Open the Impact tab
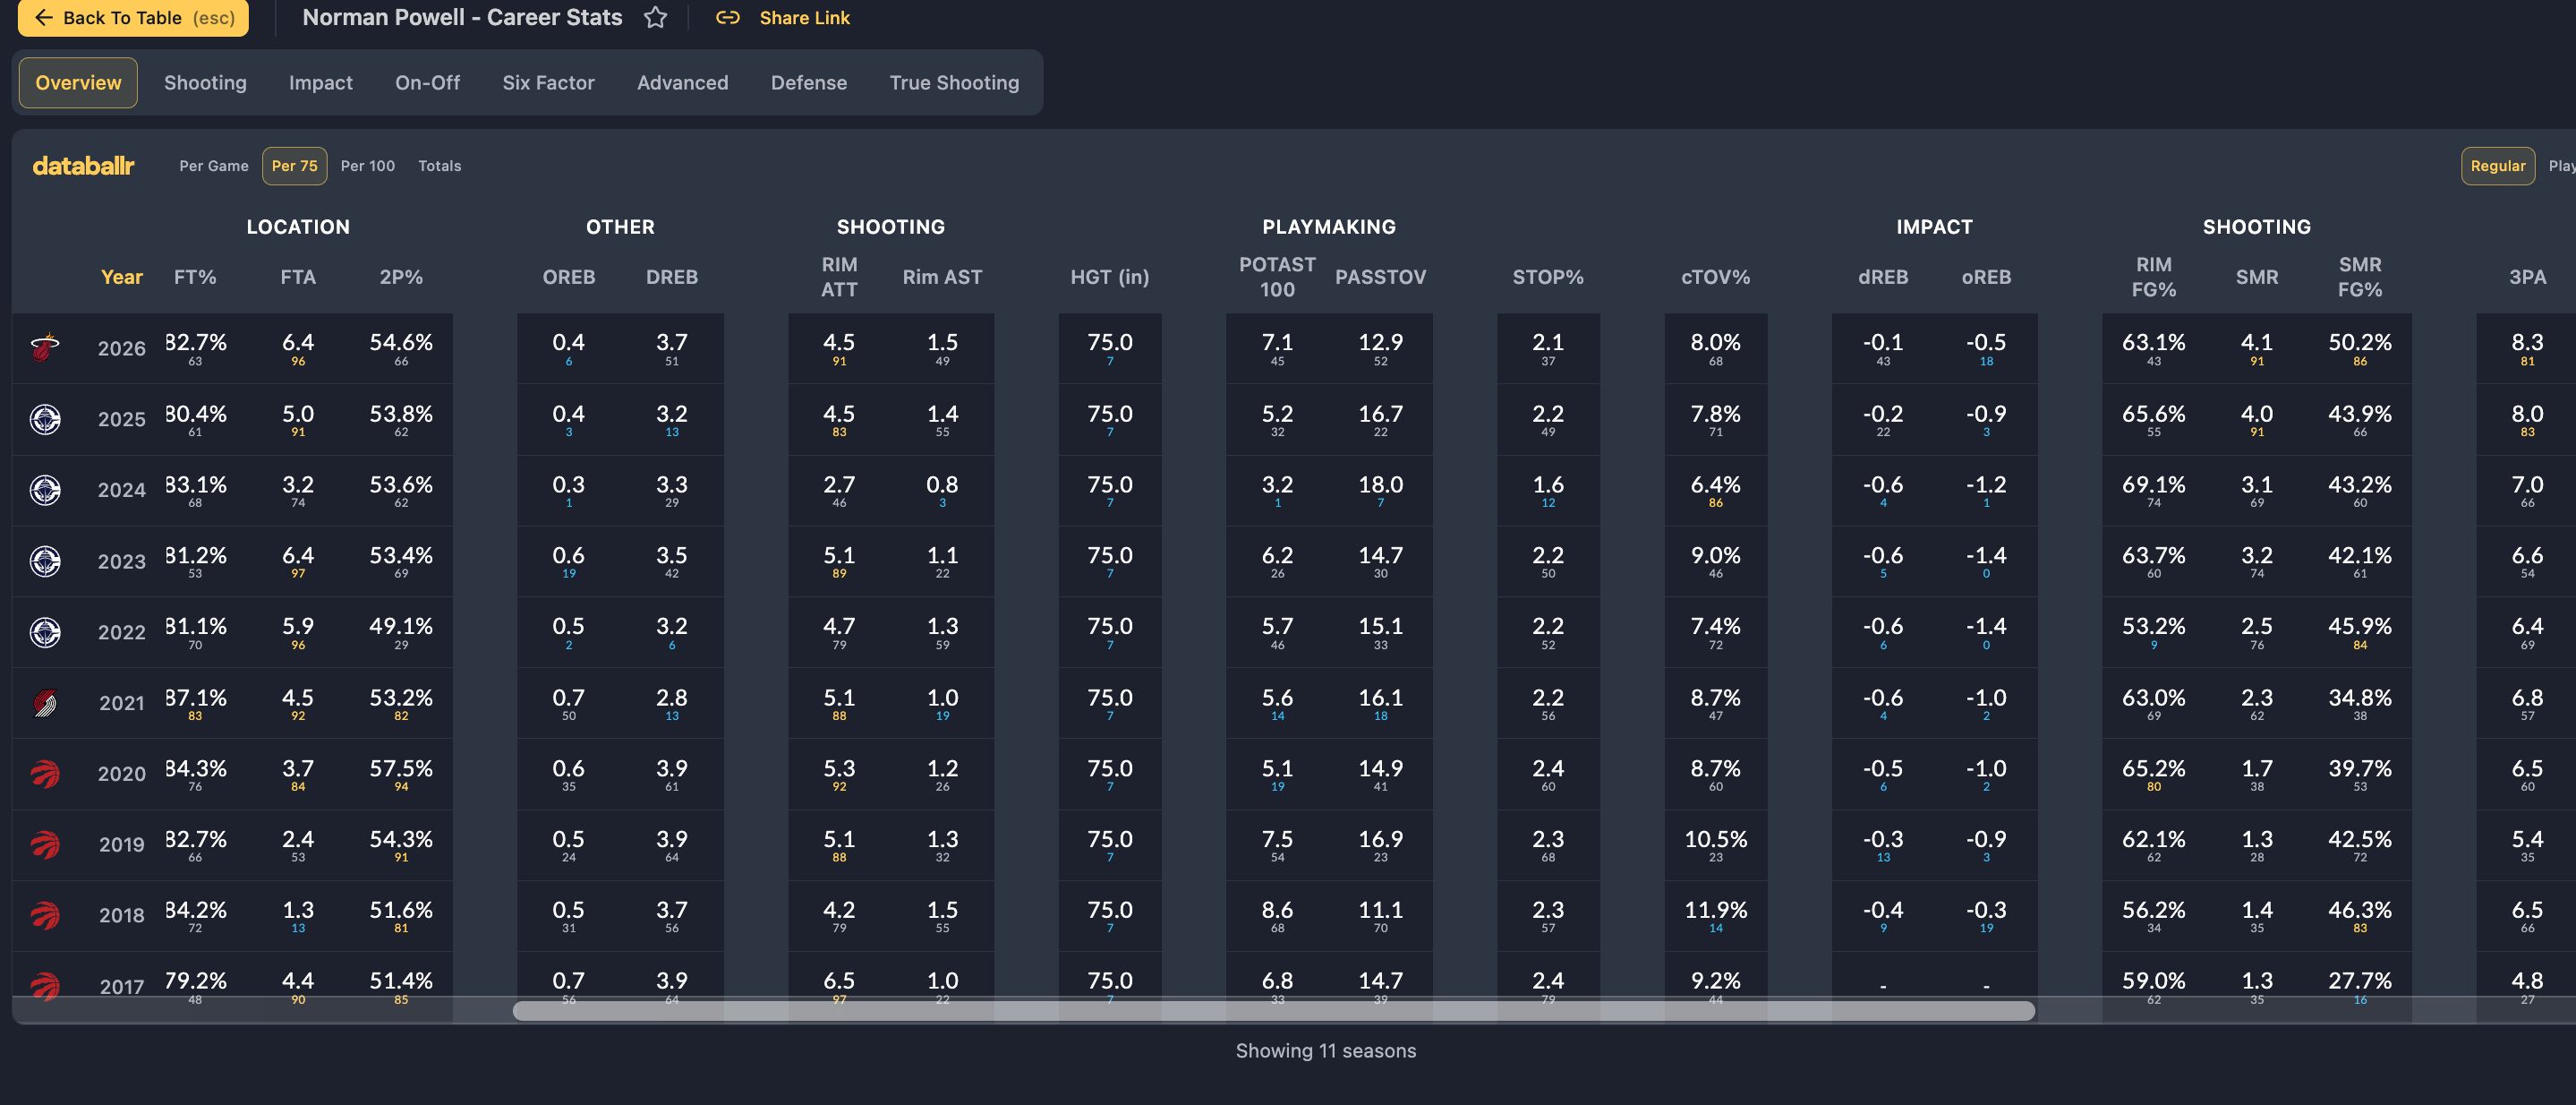 [x=321, y=83]
